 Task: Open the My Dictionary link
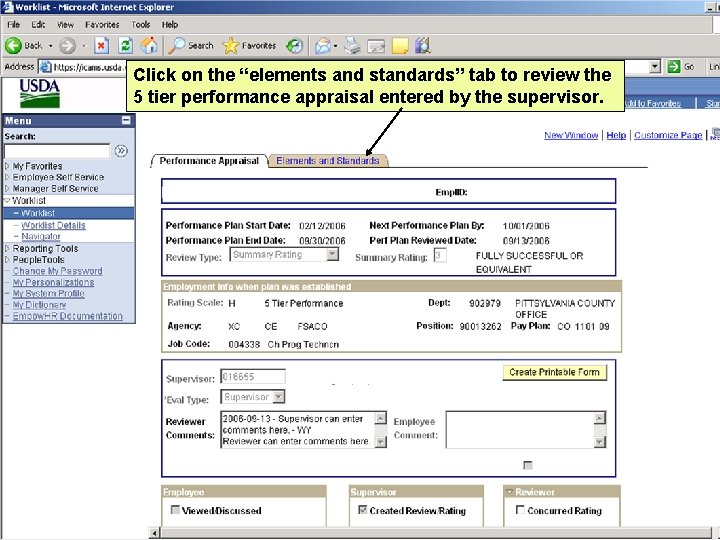39,304
